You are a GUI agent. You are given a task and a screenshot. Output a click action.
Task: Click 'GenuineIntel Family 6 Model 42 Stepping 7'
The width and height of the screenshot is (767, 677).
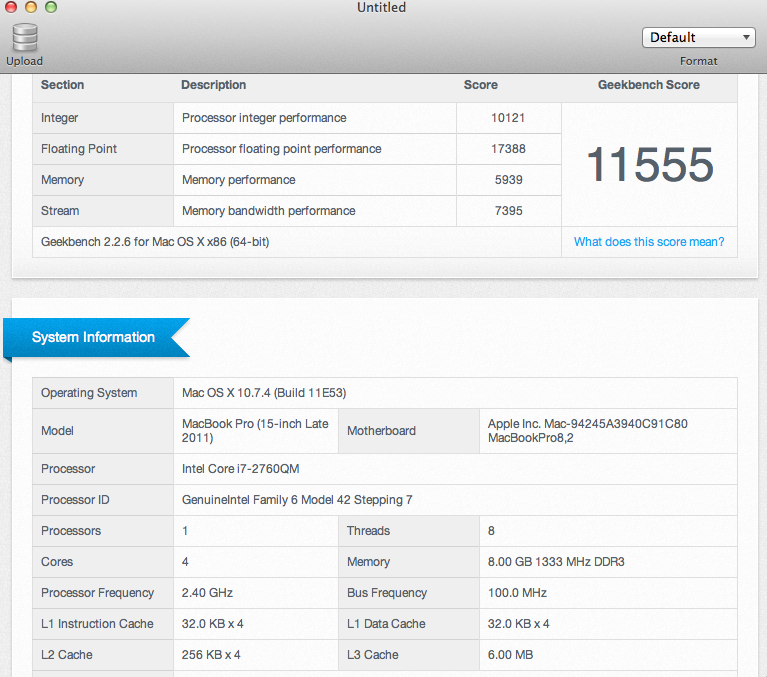coord(297,500)
